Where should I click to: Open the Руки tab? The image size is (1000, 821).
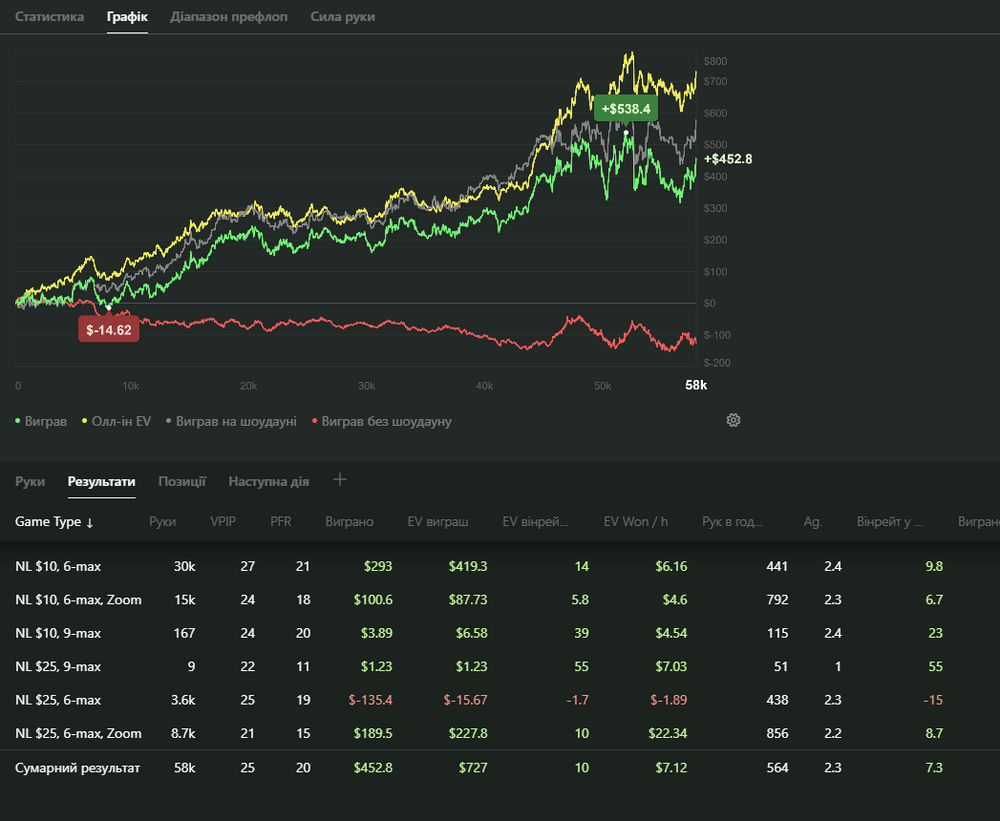30,481
